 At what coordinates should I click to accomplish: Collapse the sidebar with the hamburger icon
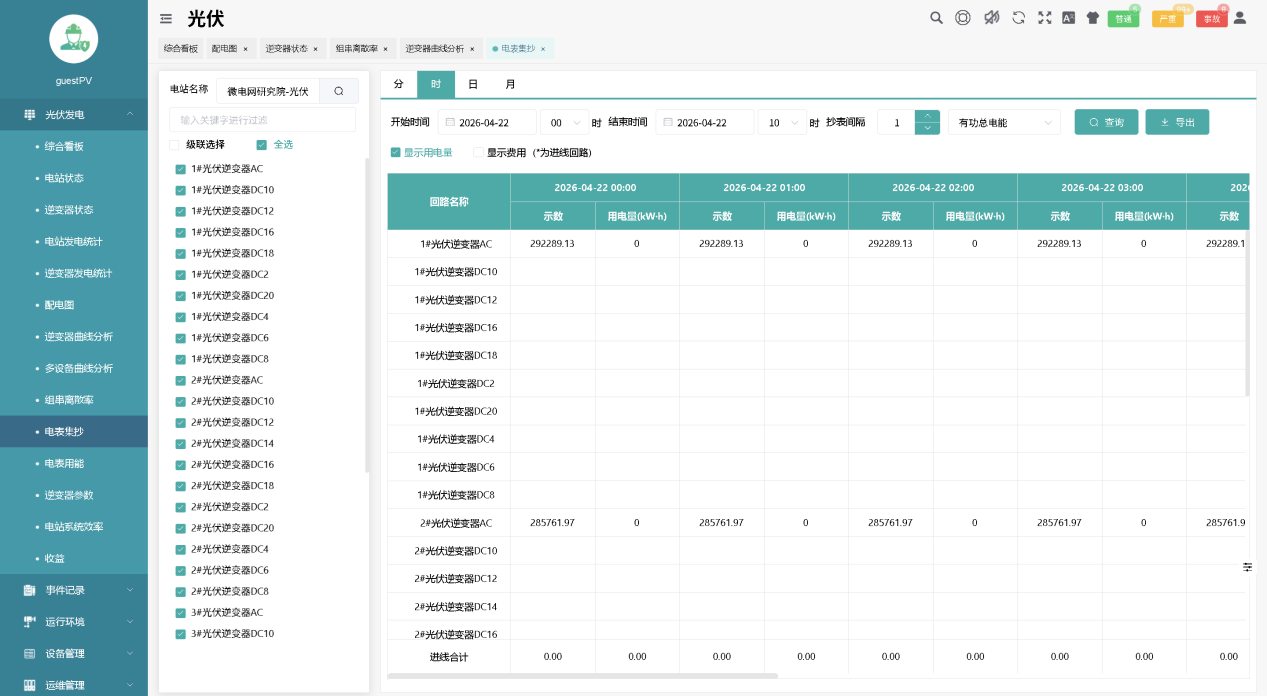pos(166,18)
